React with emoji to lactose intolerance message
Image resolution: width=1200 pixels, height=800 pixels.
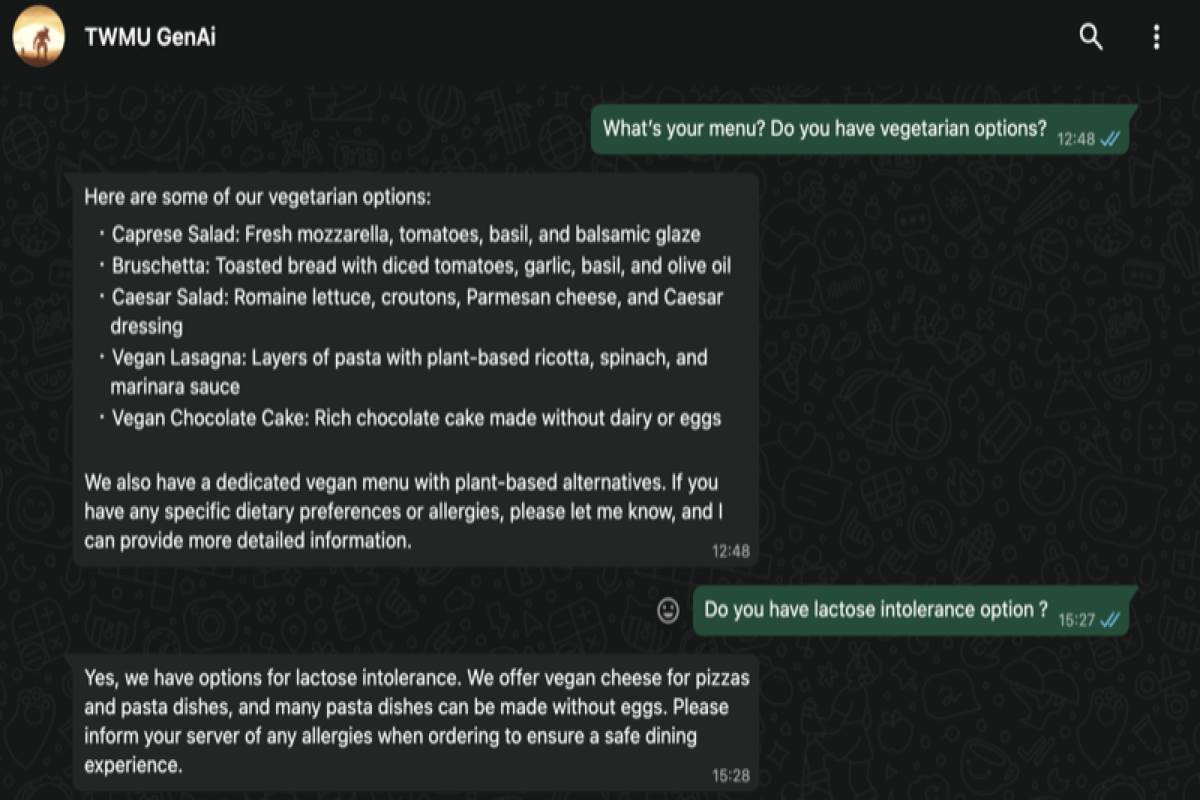coord(668,610)
